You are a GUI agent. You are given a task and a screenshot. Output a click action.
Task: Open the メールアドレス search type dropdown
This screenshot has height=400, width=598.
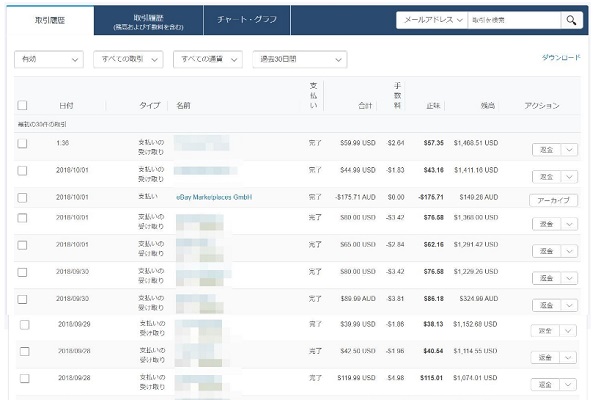pos(432,20)
